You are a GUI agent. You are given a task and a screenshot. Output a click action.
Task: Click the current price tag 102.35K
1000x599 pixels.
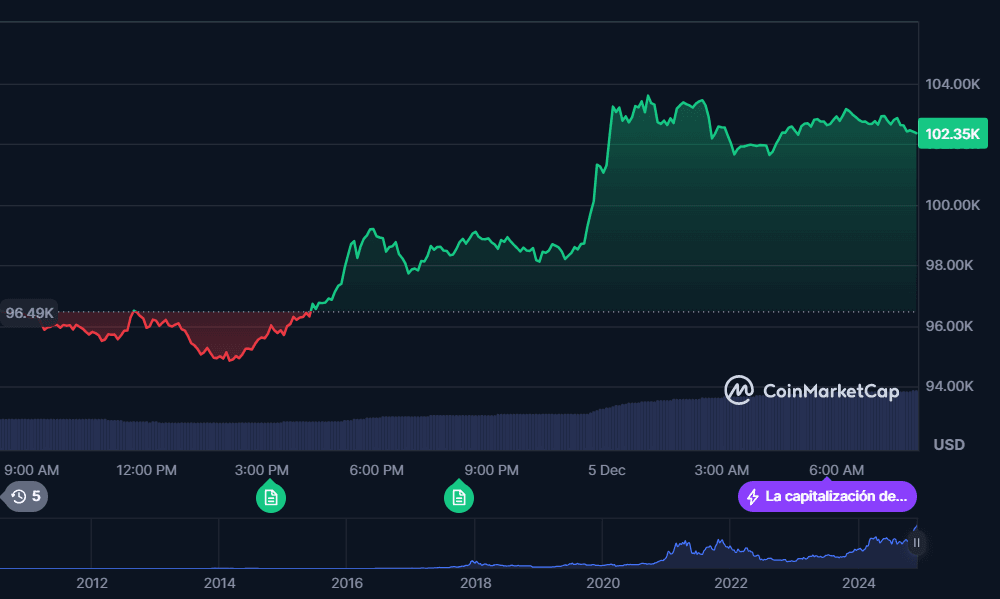coord(953,134)
